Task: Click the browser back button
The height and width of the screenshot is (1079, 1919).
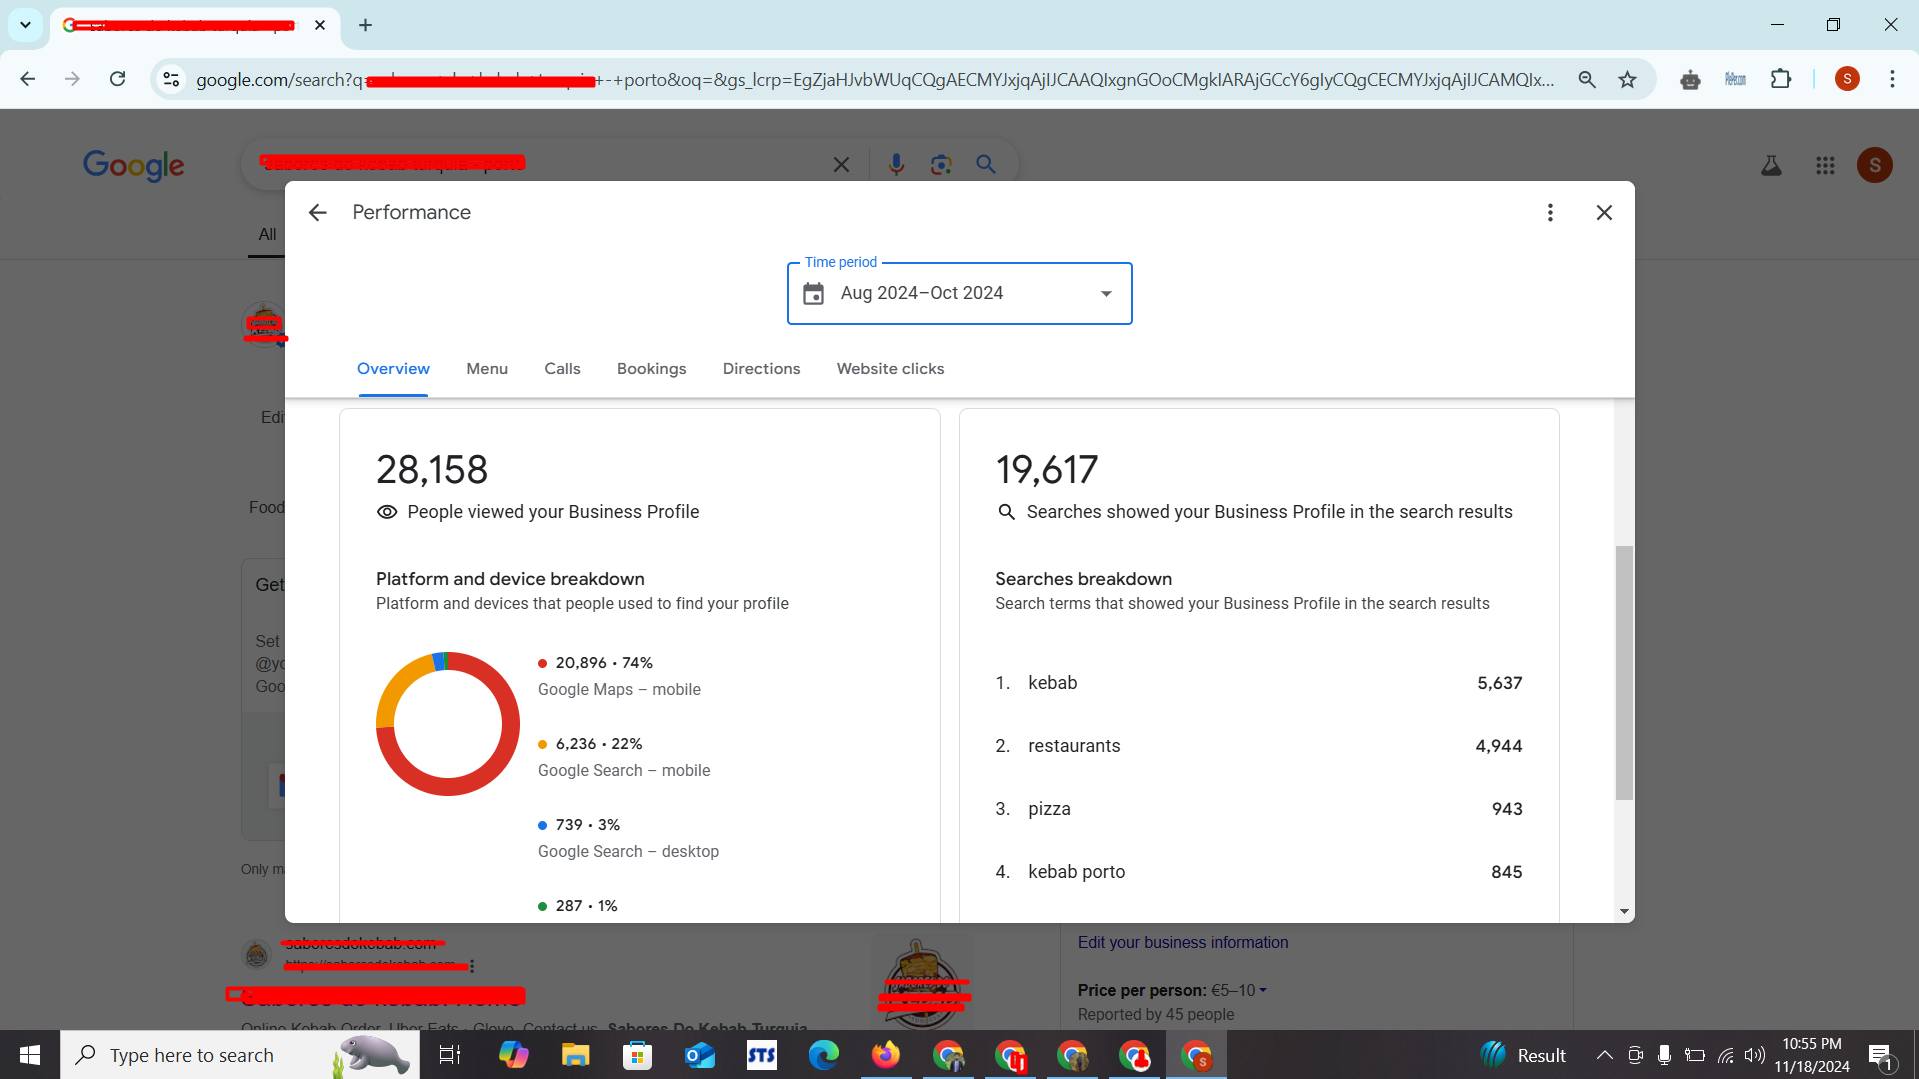Action: coord(27,79)
